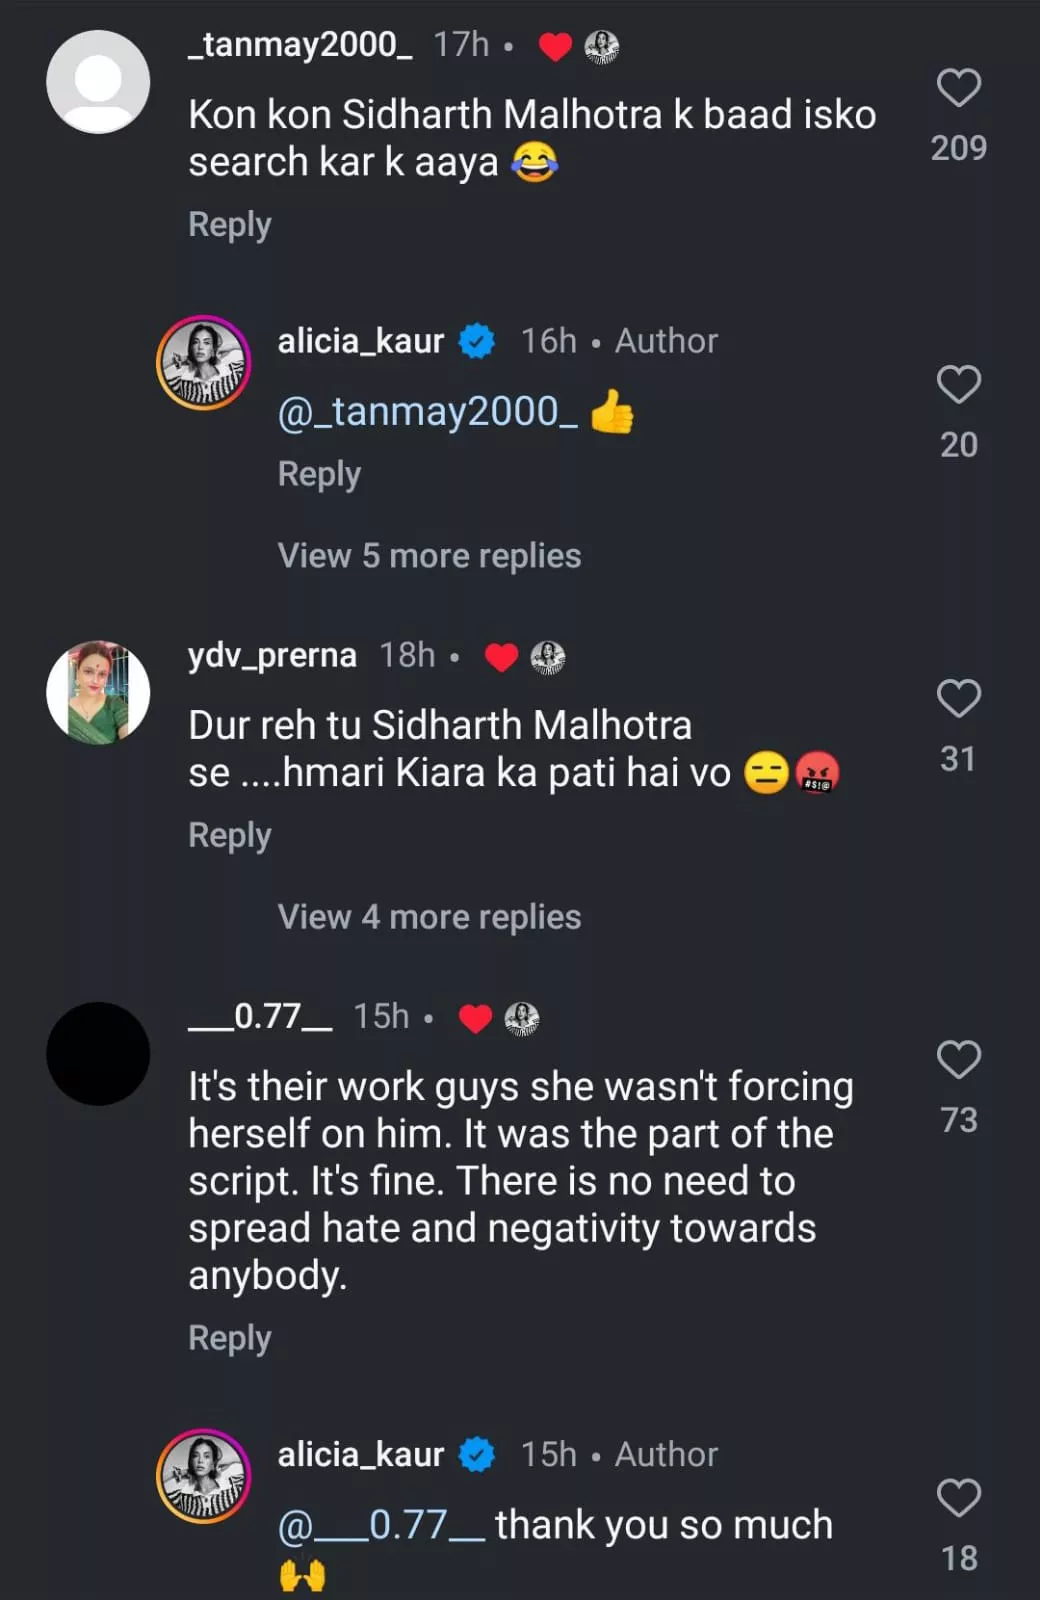Screen dimensions: 1040x1600
Task: Like ydv_prerna's comment with the heart
Action: [958, 698]
